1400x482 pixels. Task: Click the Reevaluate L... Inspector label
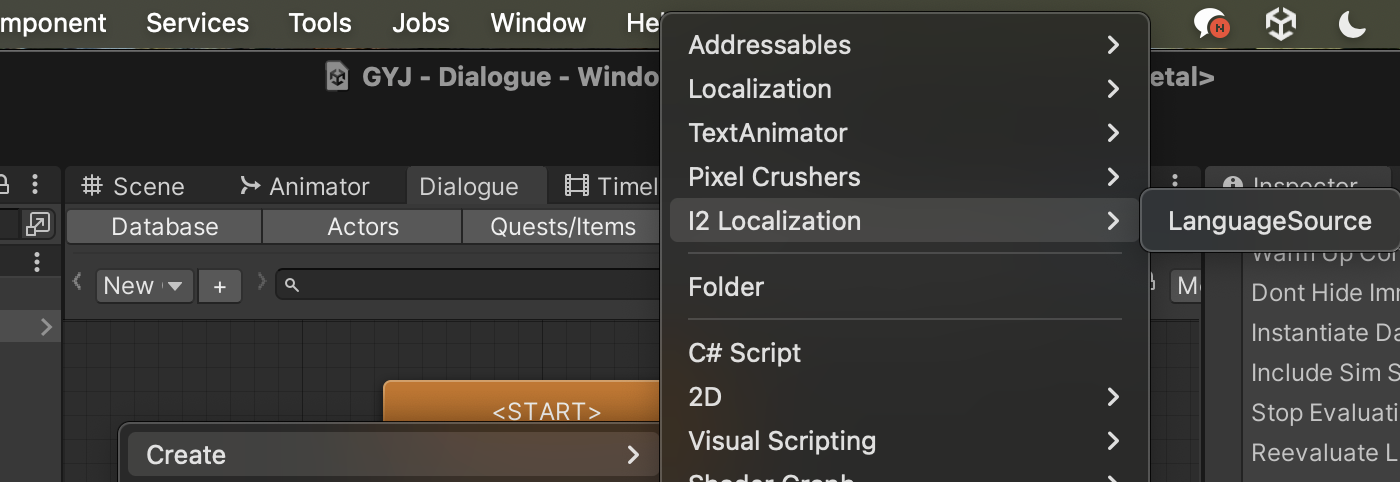pos(1325,453)
